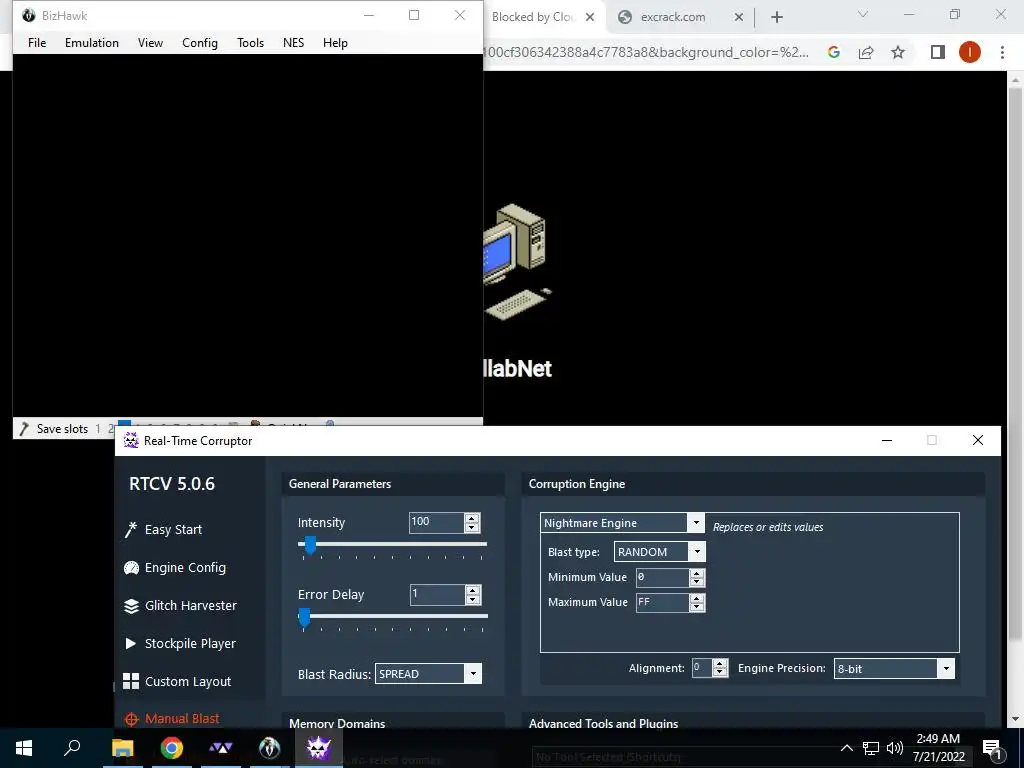Viewport: 1024px width, 768px height.
Task: Decrease Maximum Value with the down arrow
Action: pos(697,607)
